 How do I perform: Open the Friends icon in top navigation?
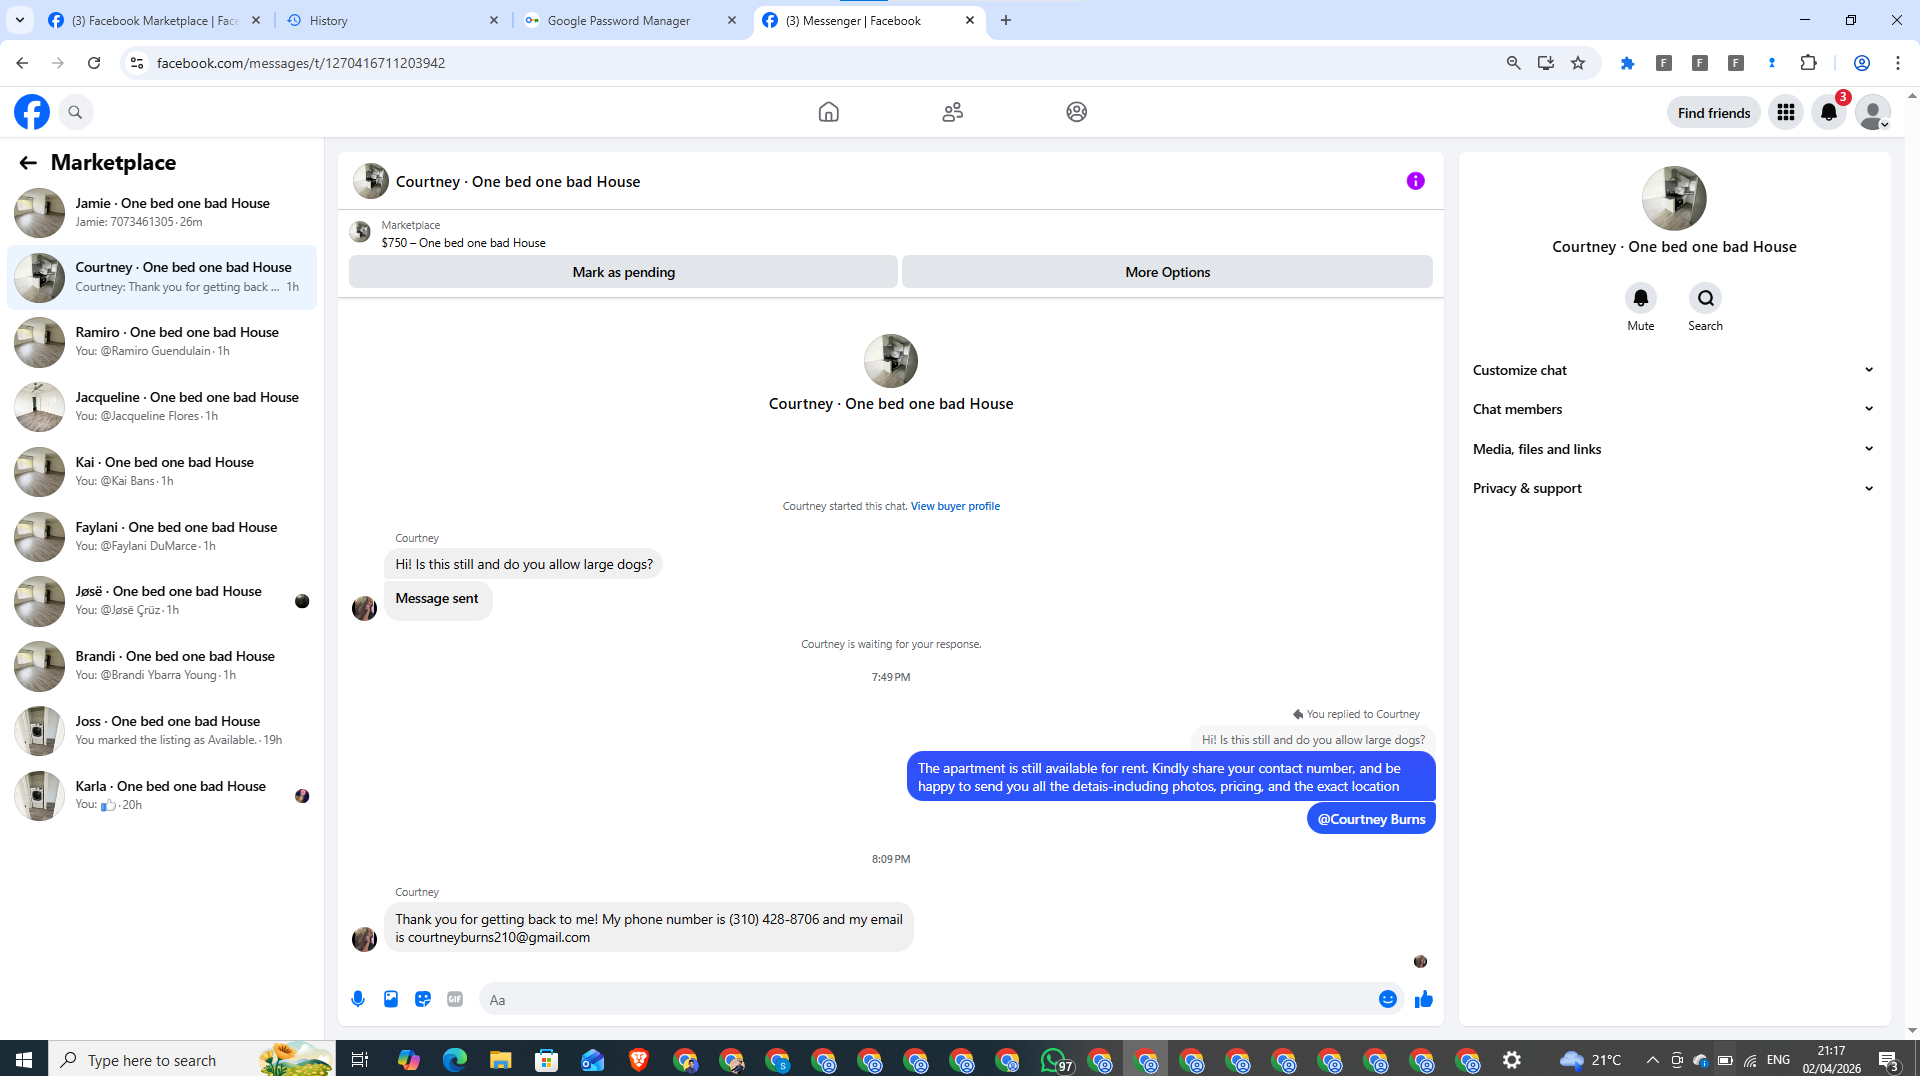click(x=952, y=112)
